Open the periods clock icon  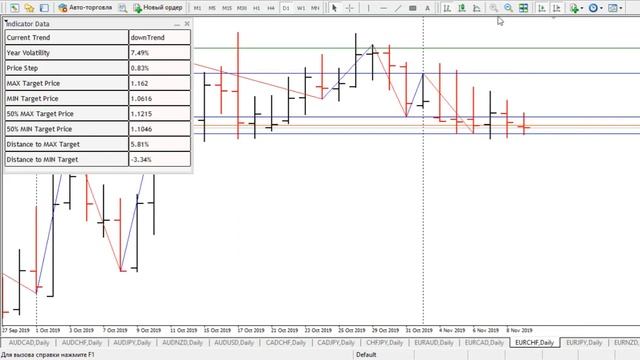coord(593,8)
